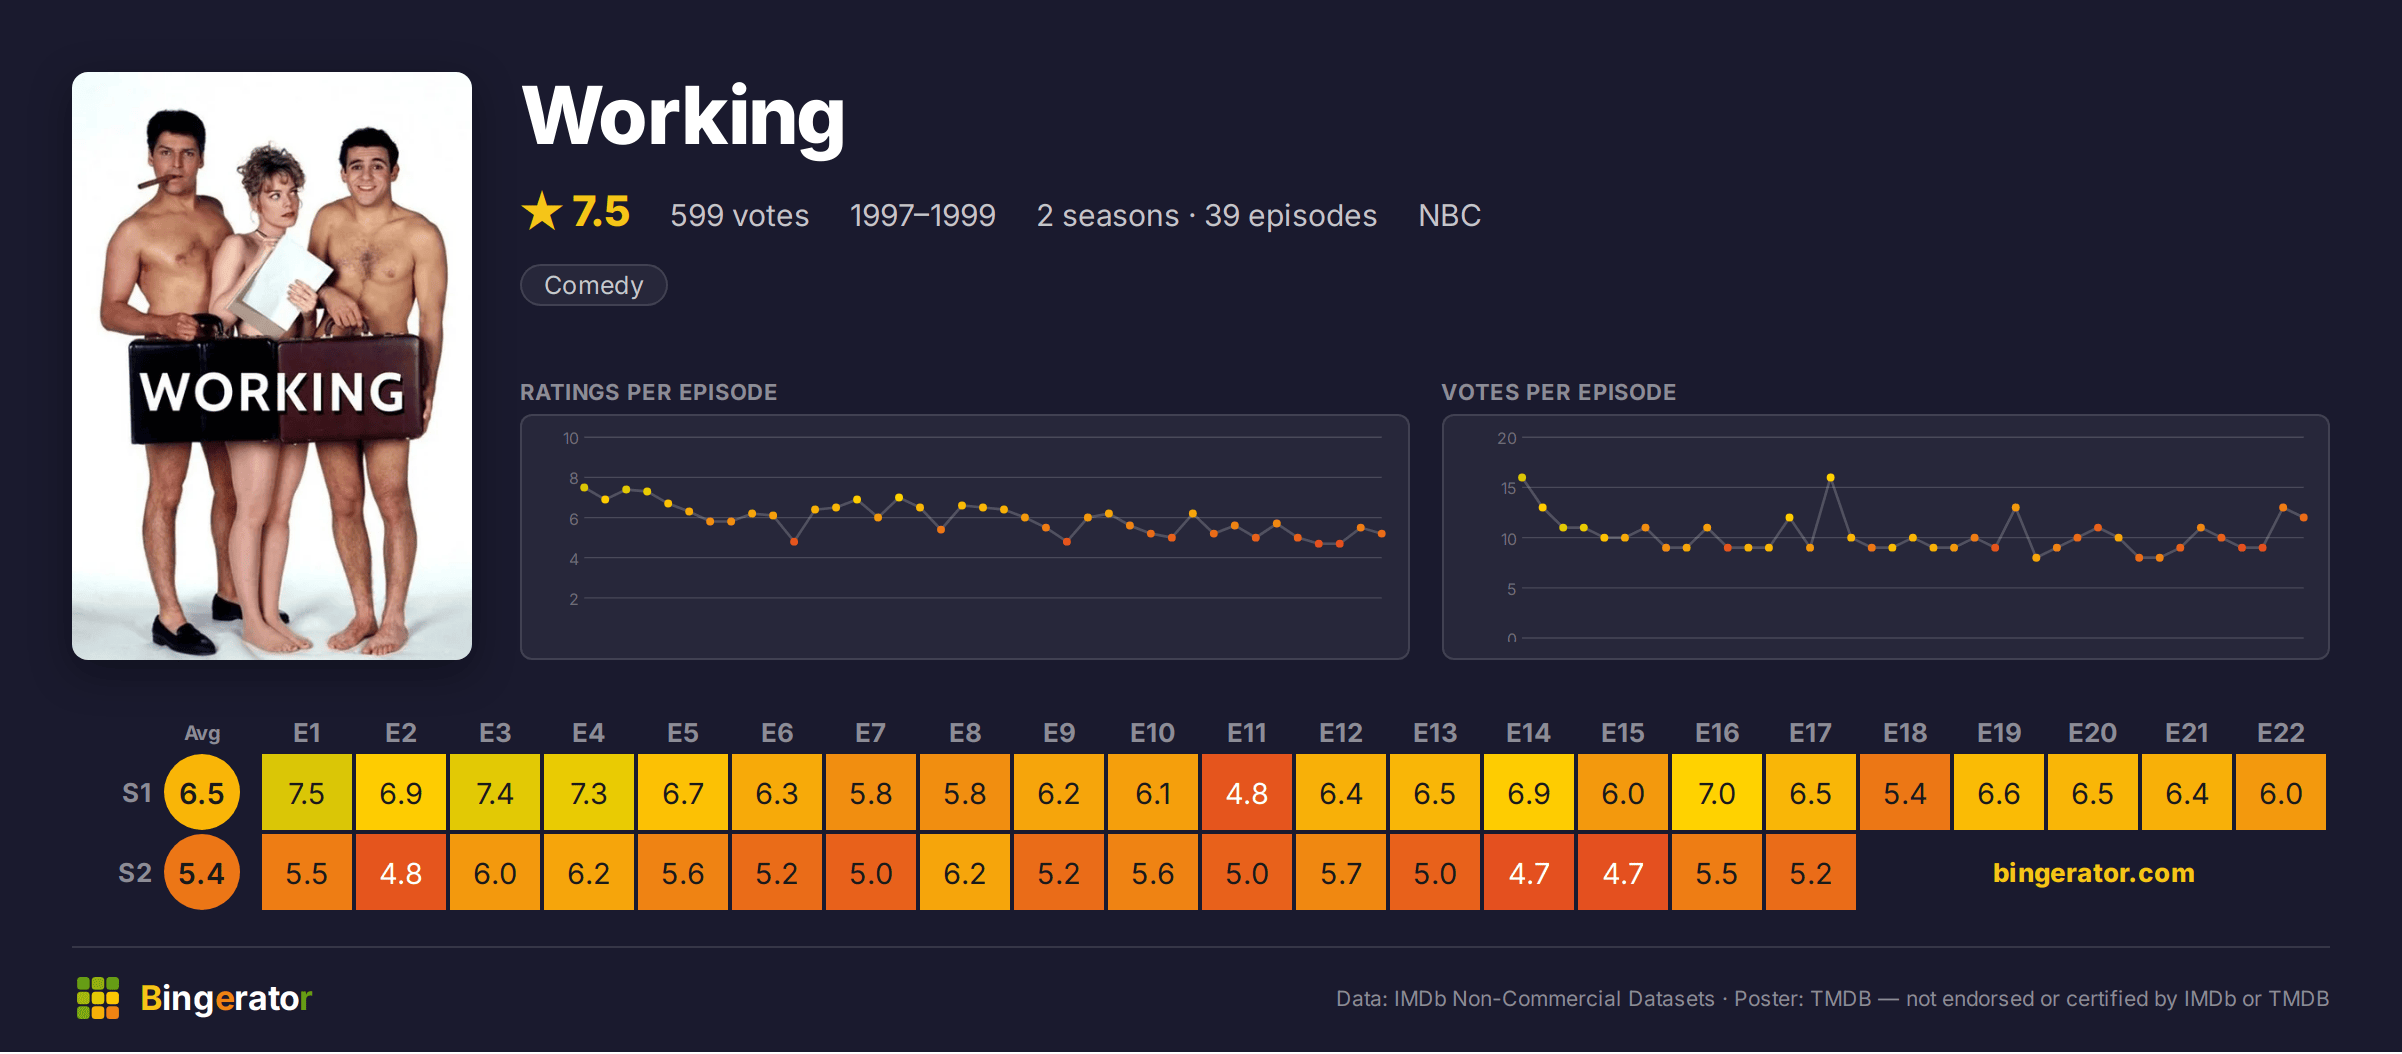This screenshot has height=1054, width=2402.
Task: Click the Working show title
Action: (x=684, y=117)
